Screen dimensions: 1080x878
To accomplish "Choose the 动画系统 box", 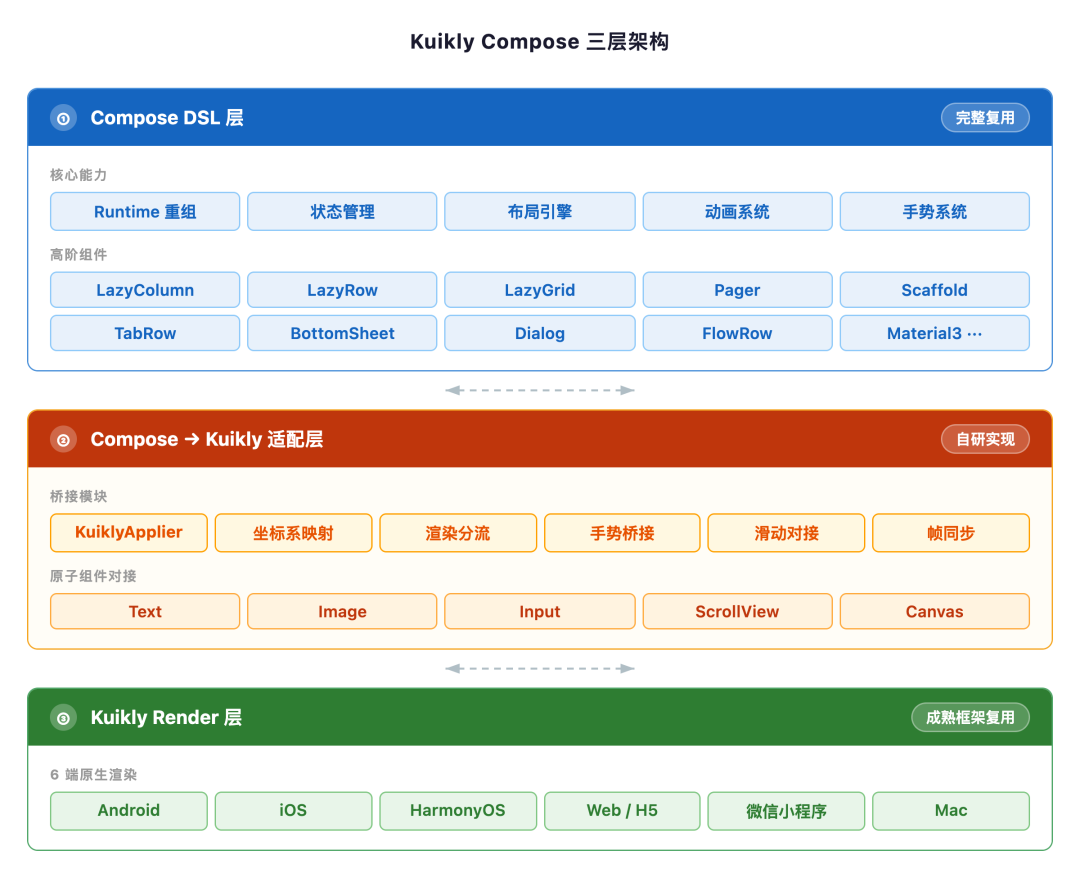I will (737, 211).
